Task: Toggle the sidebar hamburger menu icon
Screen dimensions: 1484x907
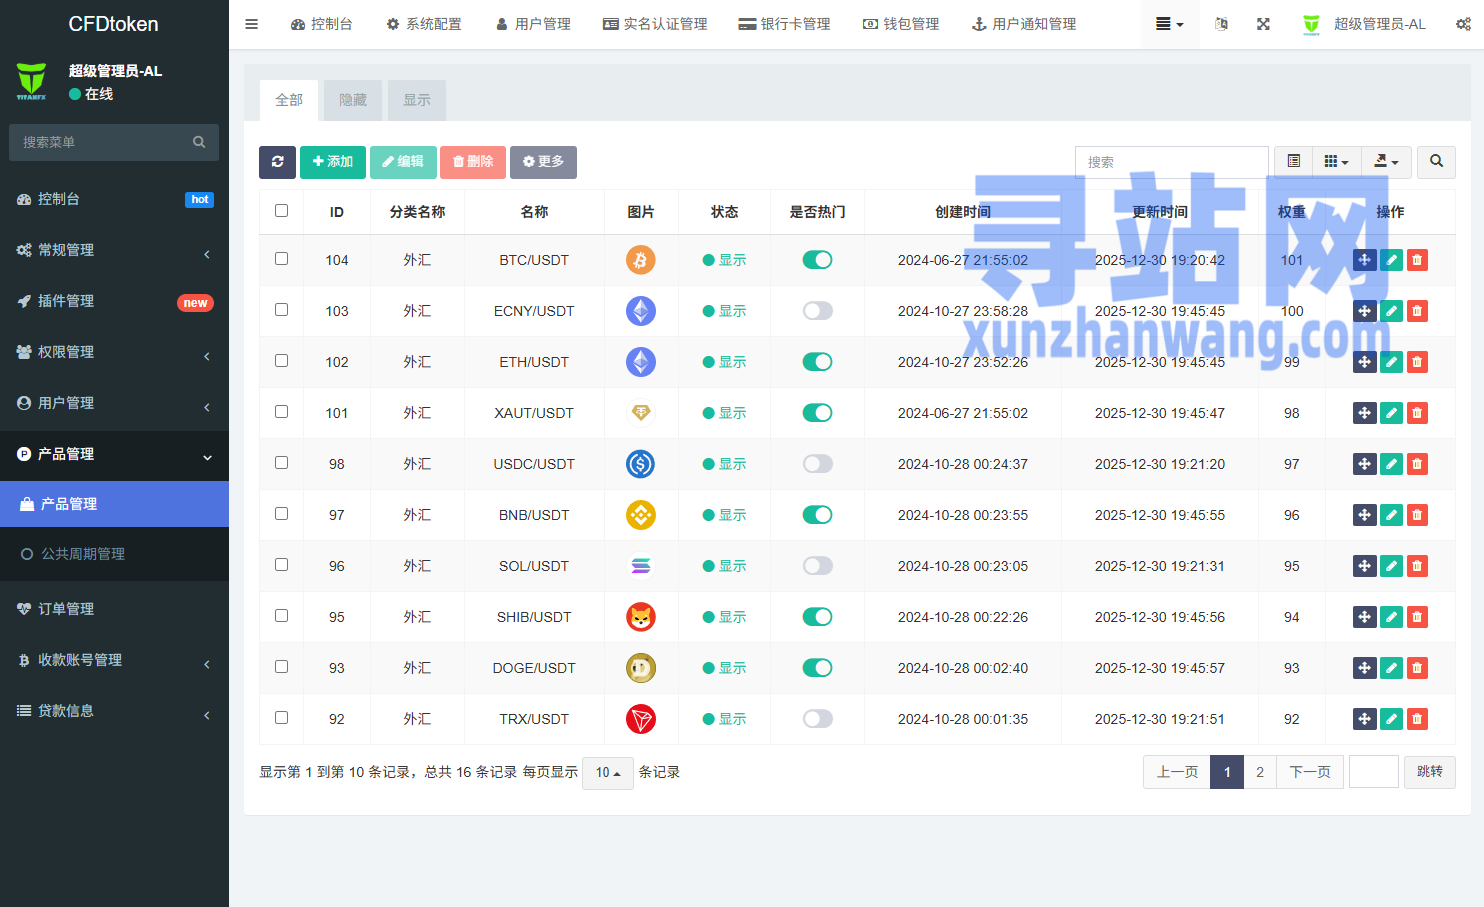Action: [252, 24]
